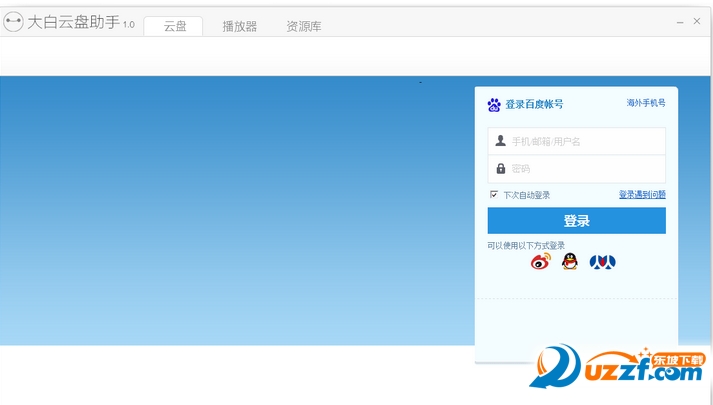Click the uzzf.com watermark logo
Screen dimensions: 713x405
(x=618, y=367)
